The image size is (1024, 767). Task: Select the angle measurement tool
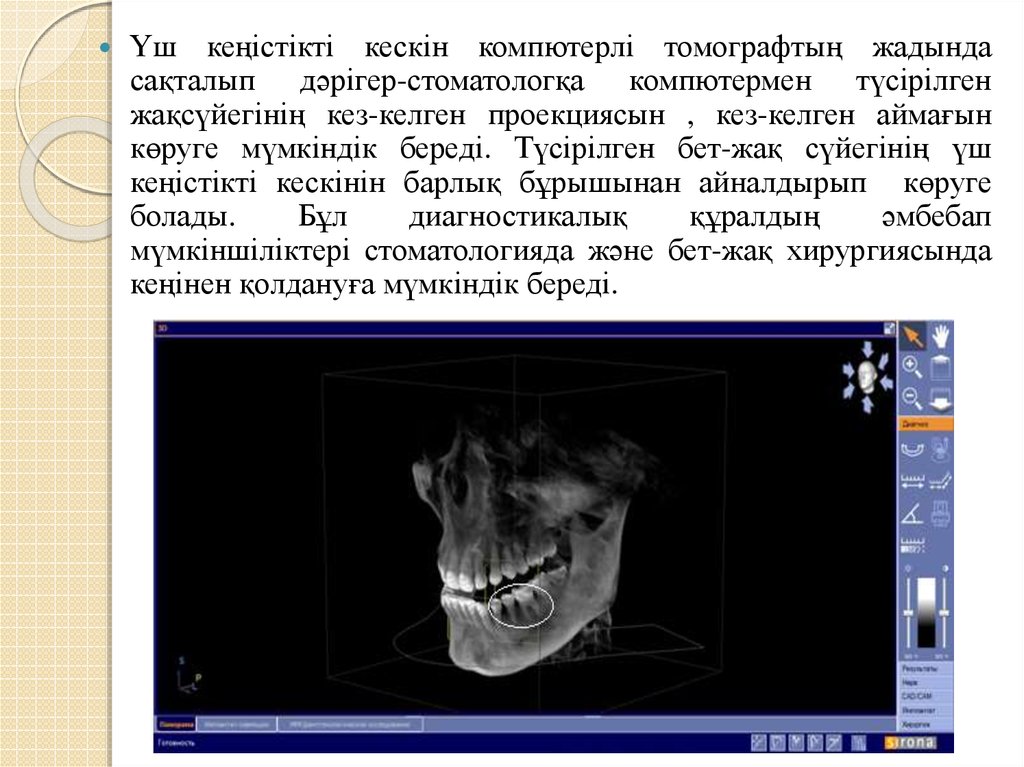coord(912,514)
